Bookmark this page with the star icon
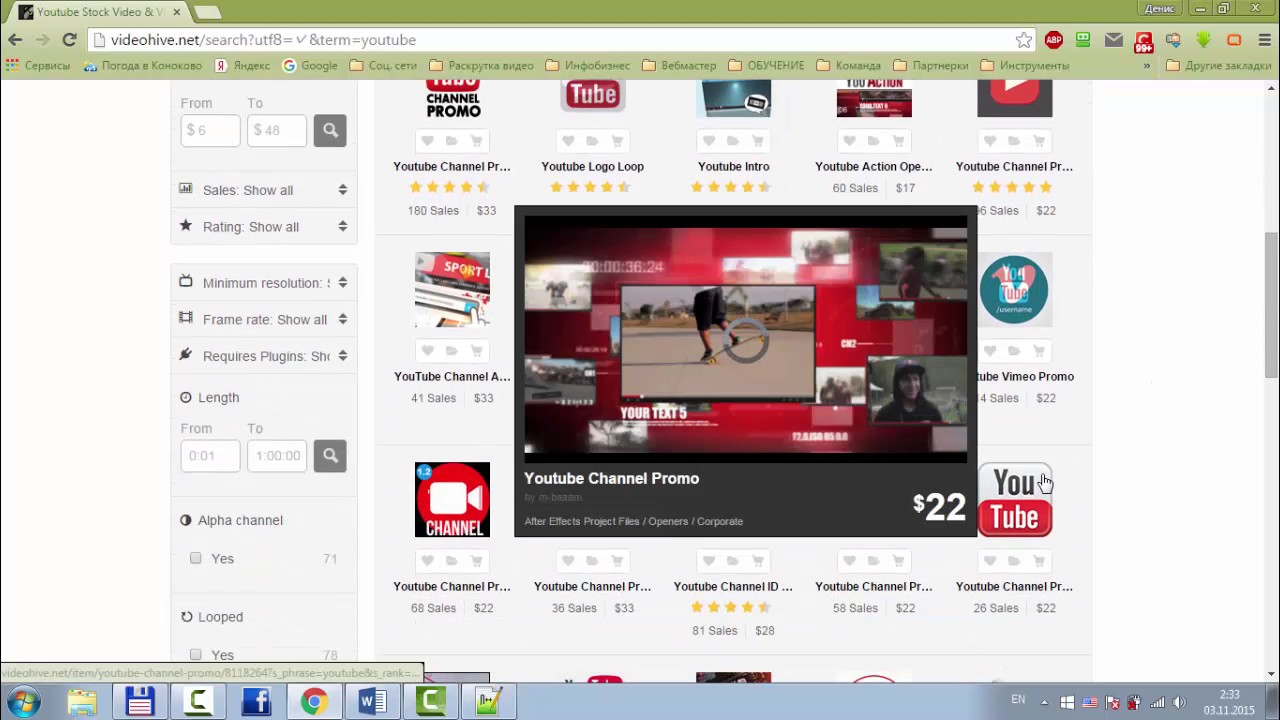The image size is (1280, 720). (1023, 40)
